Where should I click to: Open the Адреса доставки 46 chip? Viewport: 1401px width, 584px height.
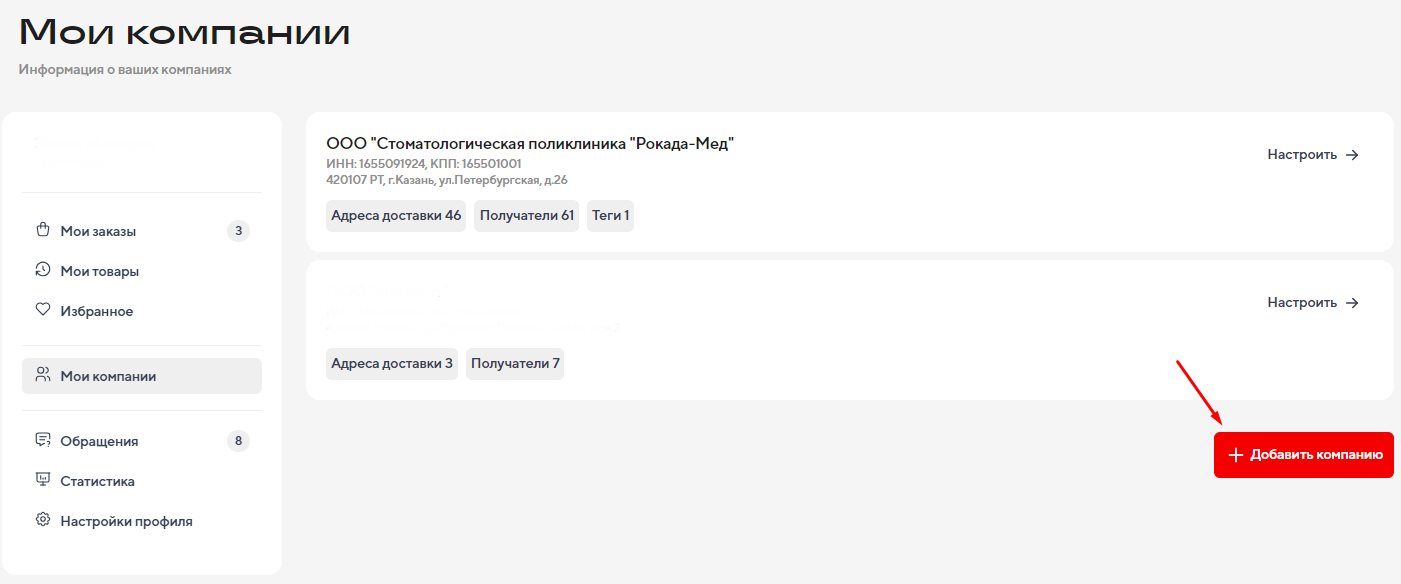tap(396, 216)
